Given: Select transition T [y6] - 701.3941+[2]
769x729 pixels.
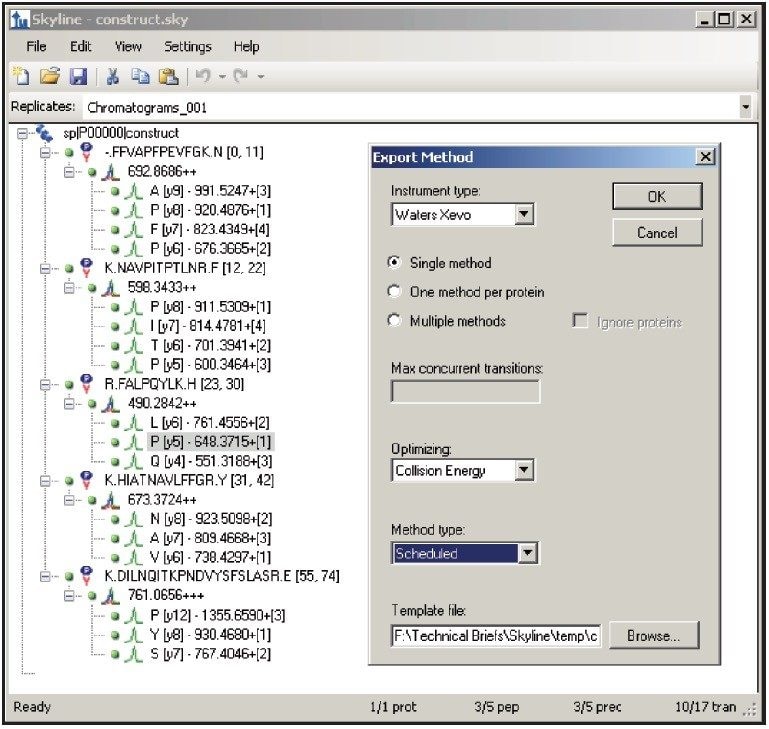Looking at the screenshot, I should 210,345.
